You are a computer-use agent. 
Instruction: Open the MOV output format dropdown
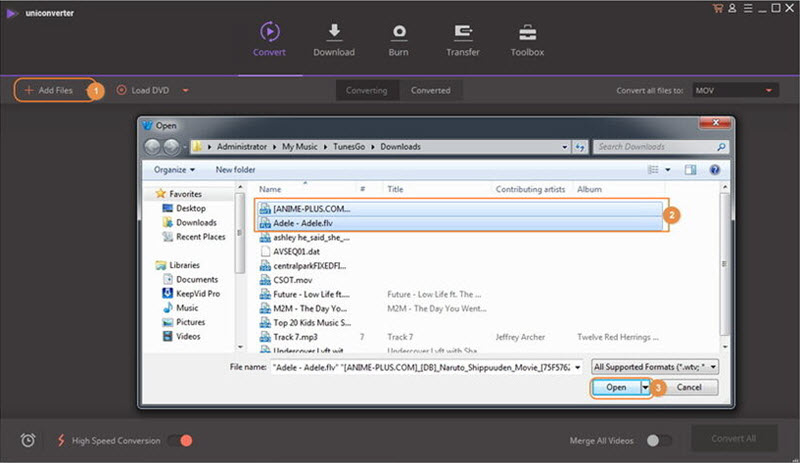point(735,90)
